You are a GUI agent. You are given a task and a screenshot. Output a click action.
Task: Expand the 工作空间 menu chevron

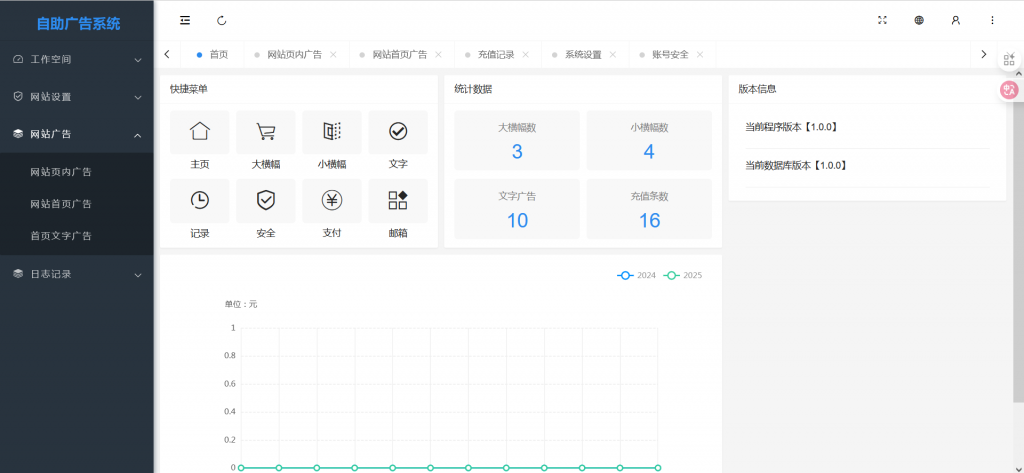pos(138,60)
